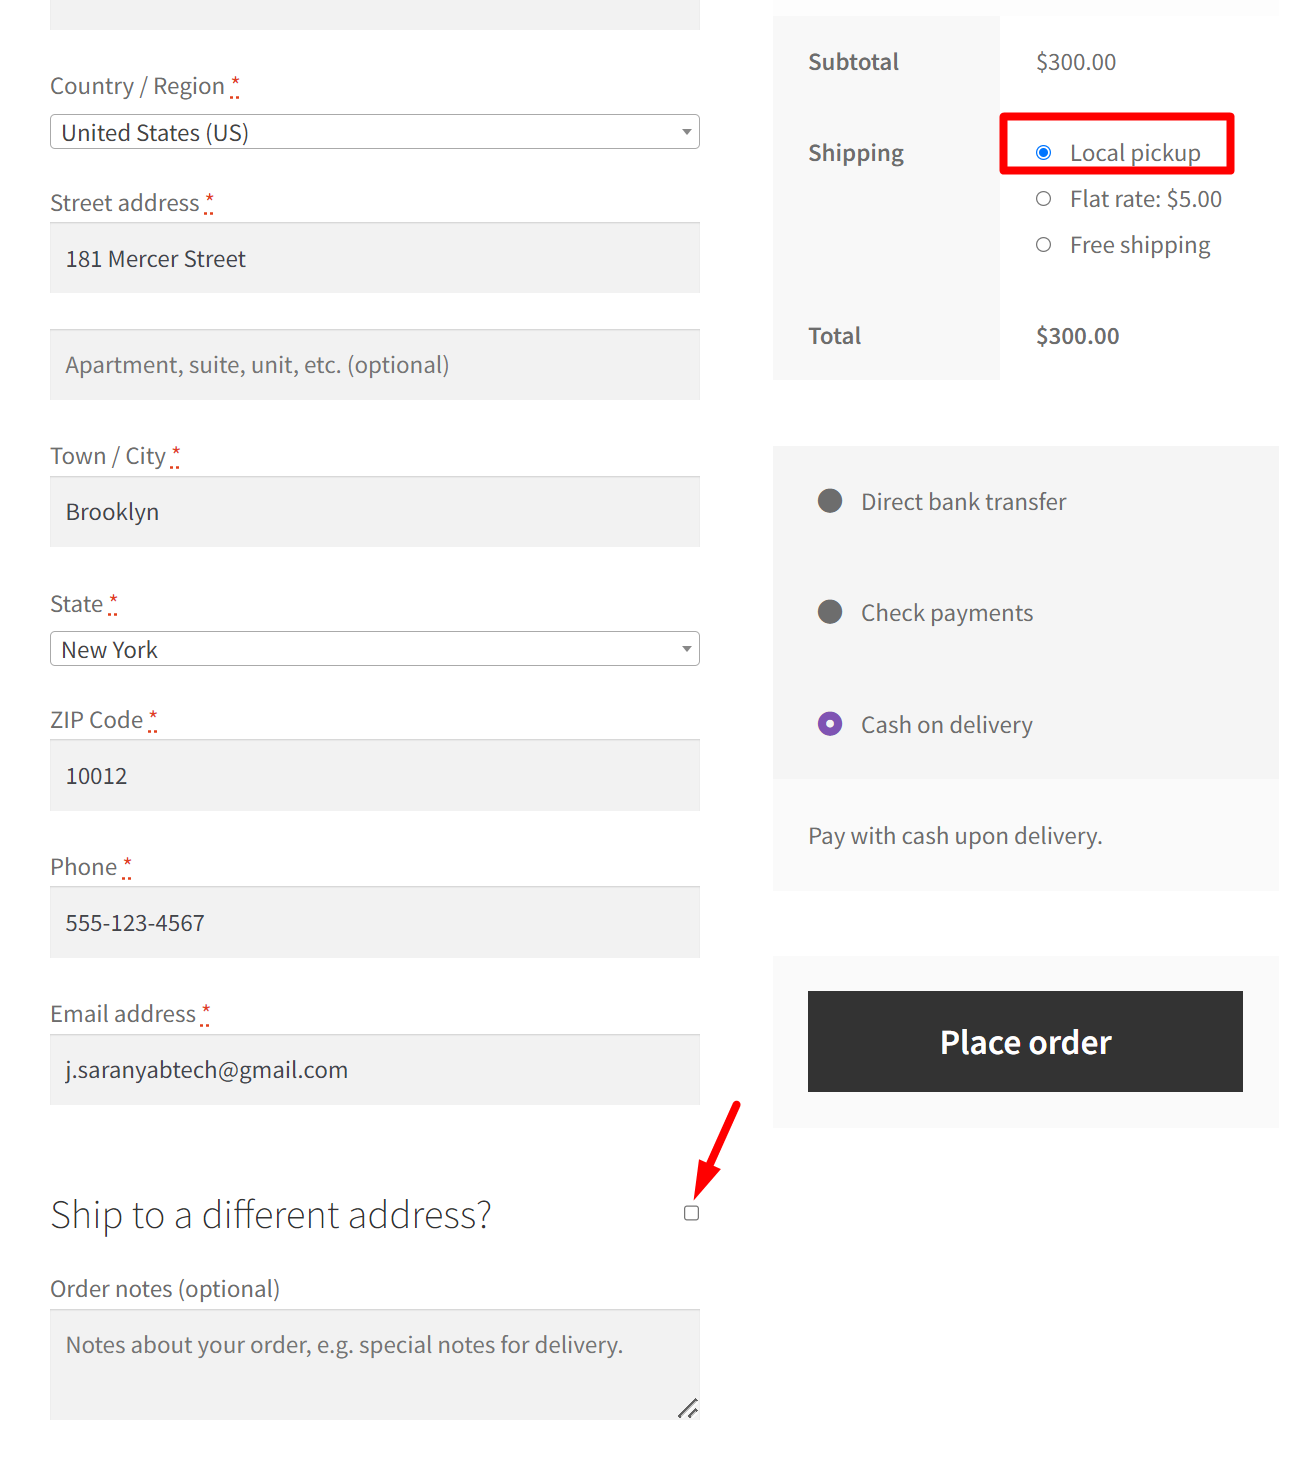Enable Ship to a different address
The image size is (1315, 1478).
(691, 1212)
